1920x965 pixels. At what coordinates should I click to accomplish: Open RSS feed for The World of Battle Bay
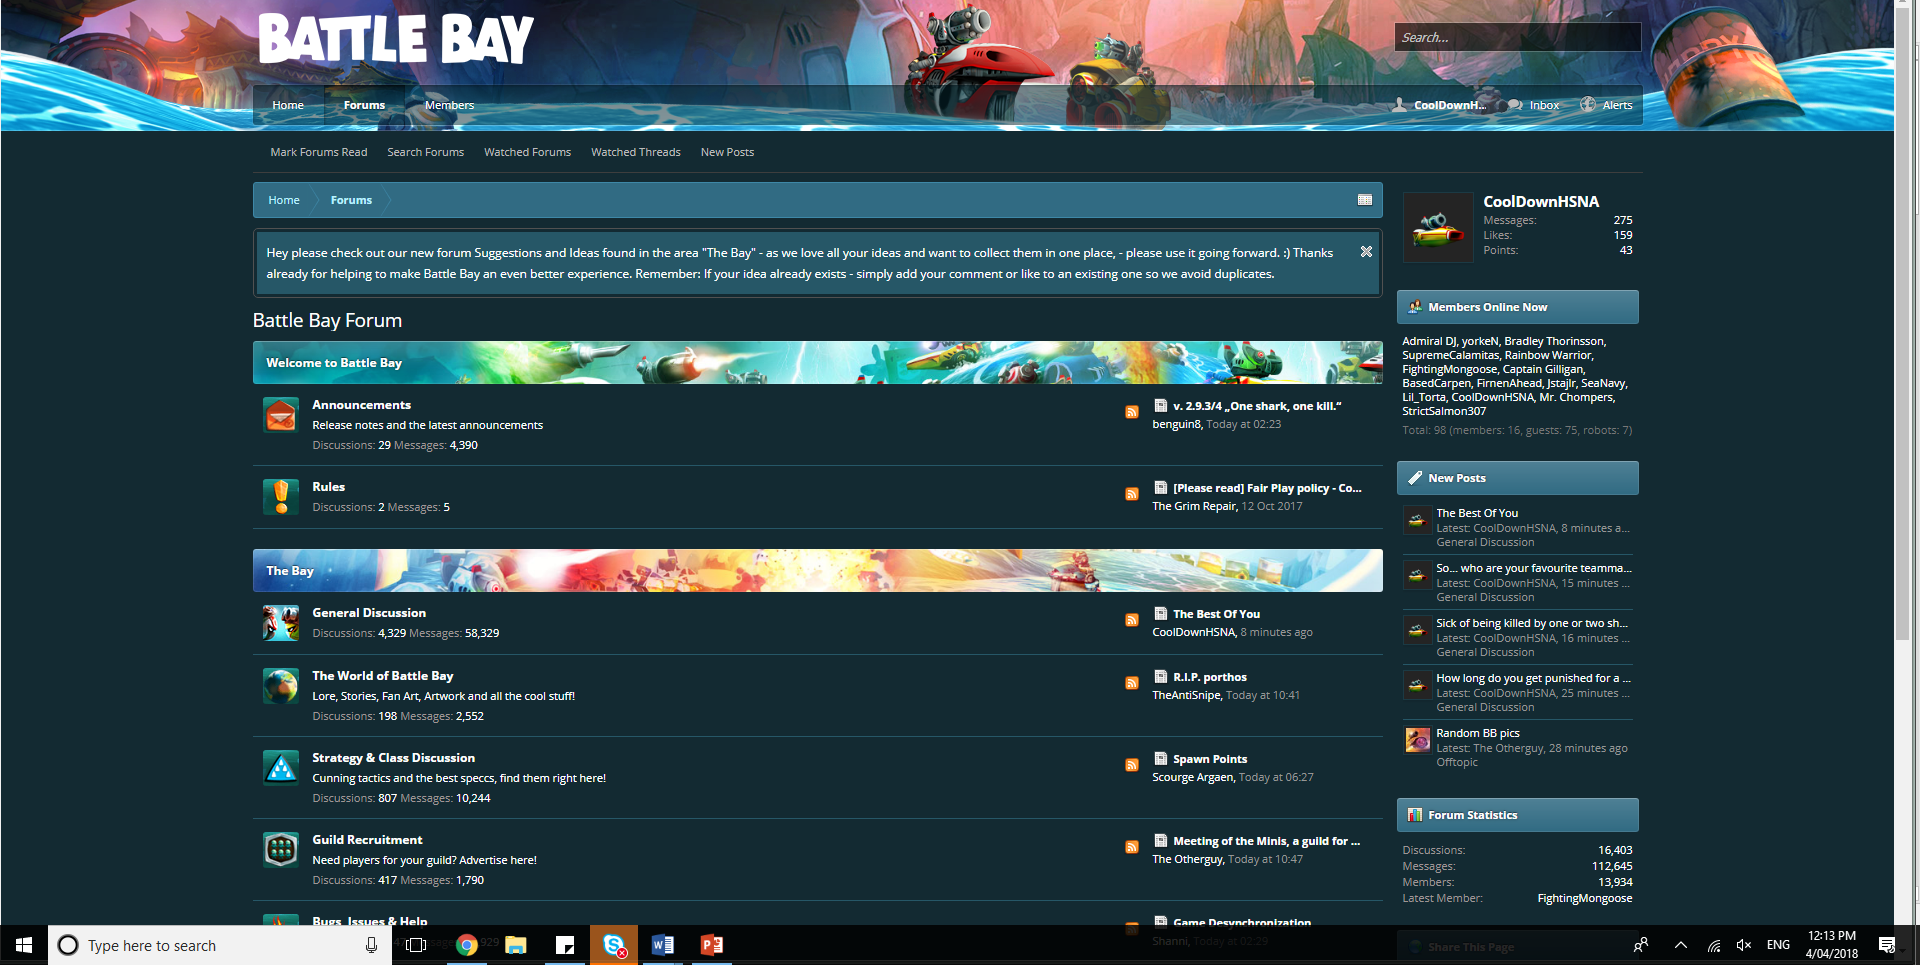click(1132, 683)
